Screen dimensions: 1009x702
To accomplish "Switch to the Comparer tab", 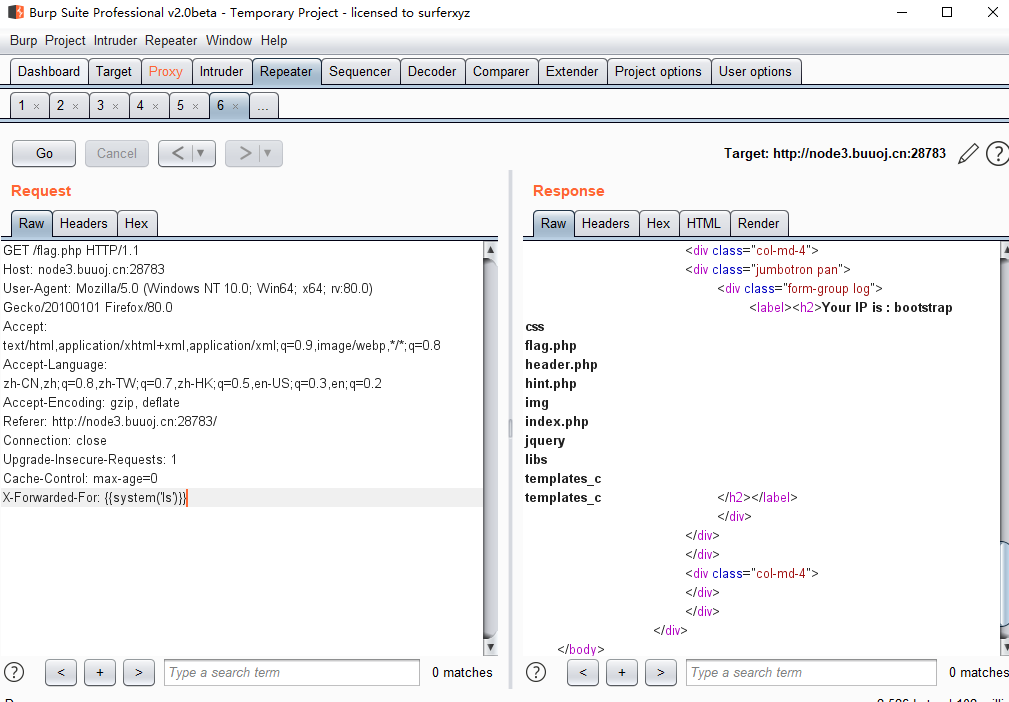I will pyautogui.click(x=501, y=71).
